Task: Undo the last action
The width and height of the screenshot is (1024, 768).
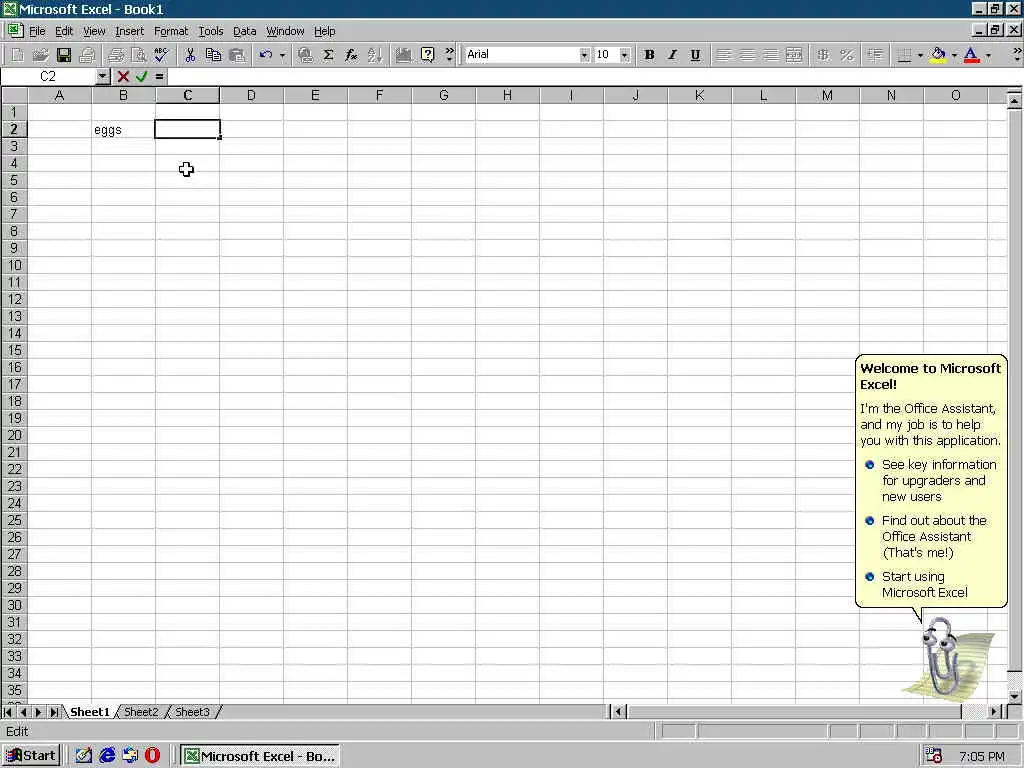Action: point(265,55)
